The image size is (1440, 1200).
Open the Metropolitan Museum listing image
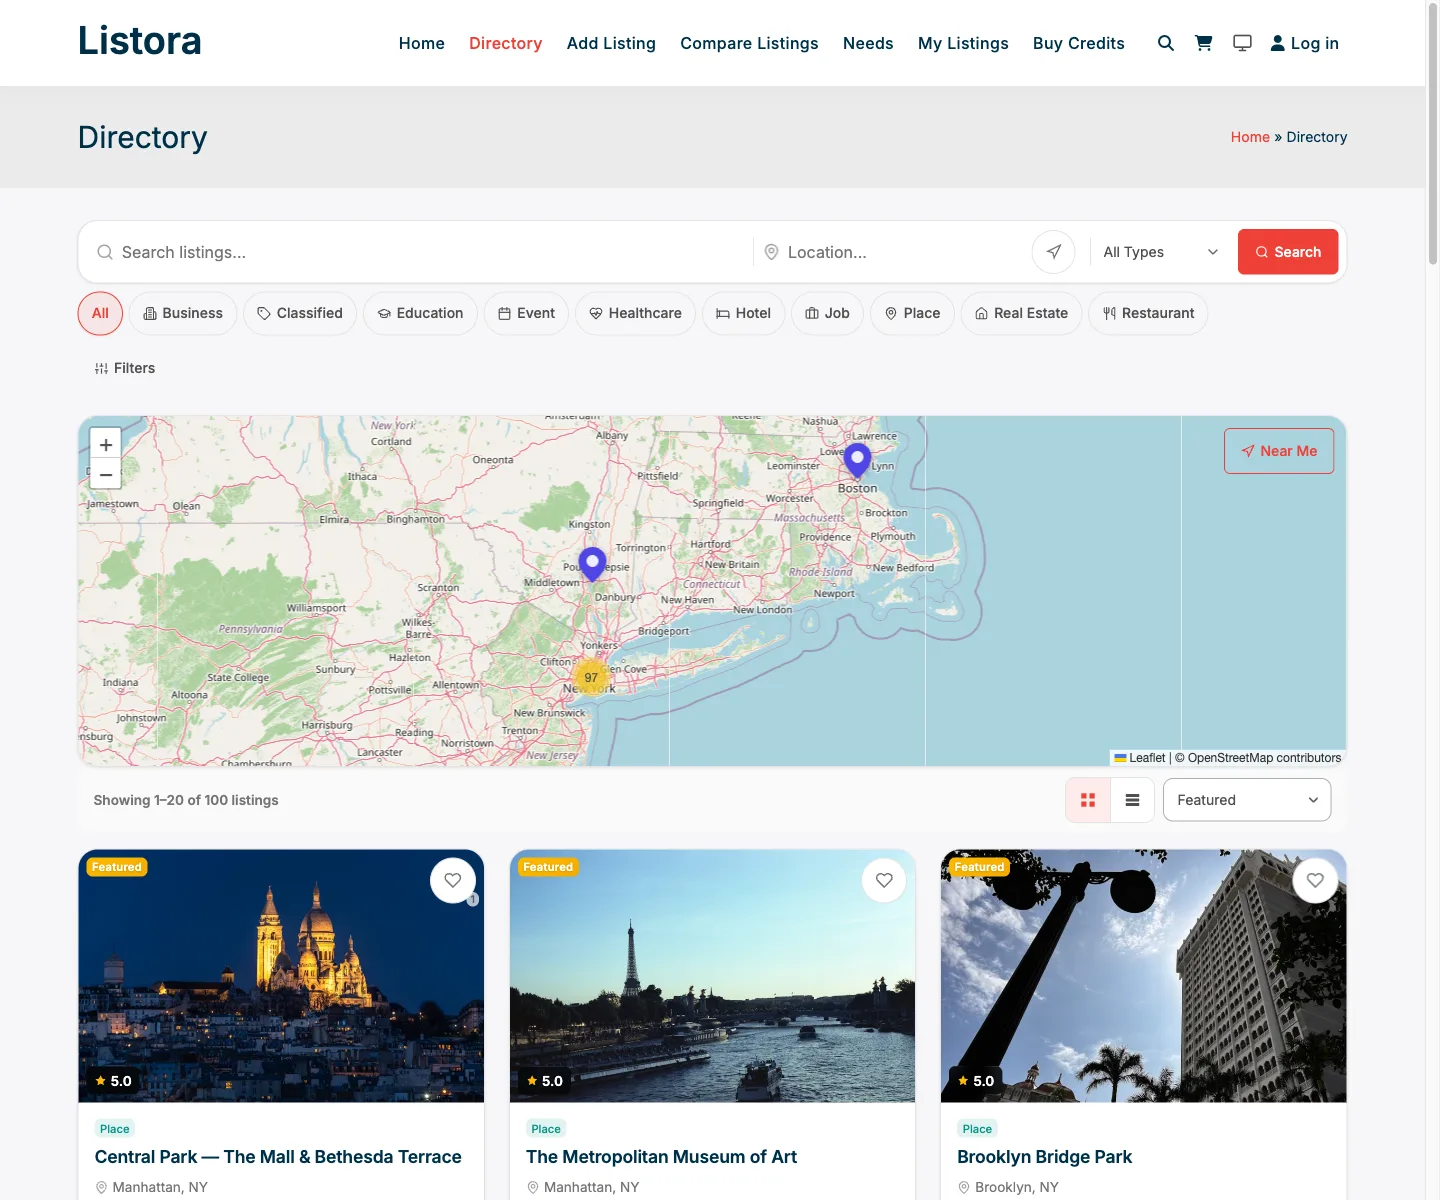coord(712,976)
